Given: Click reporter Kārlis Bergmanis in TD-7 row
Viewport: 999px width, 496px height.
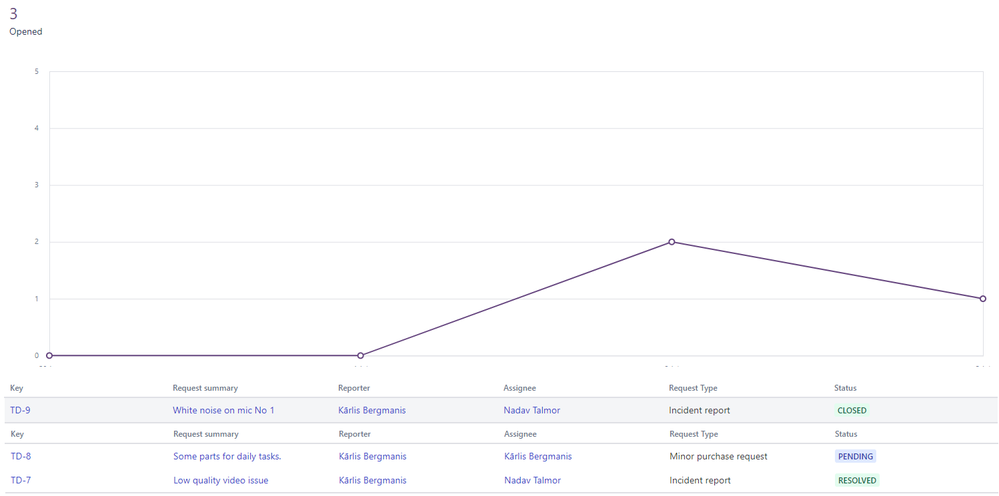Looking at the screenshot, I should [373, 481].
